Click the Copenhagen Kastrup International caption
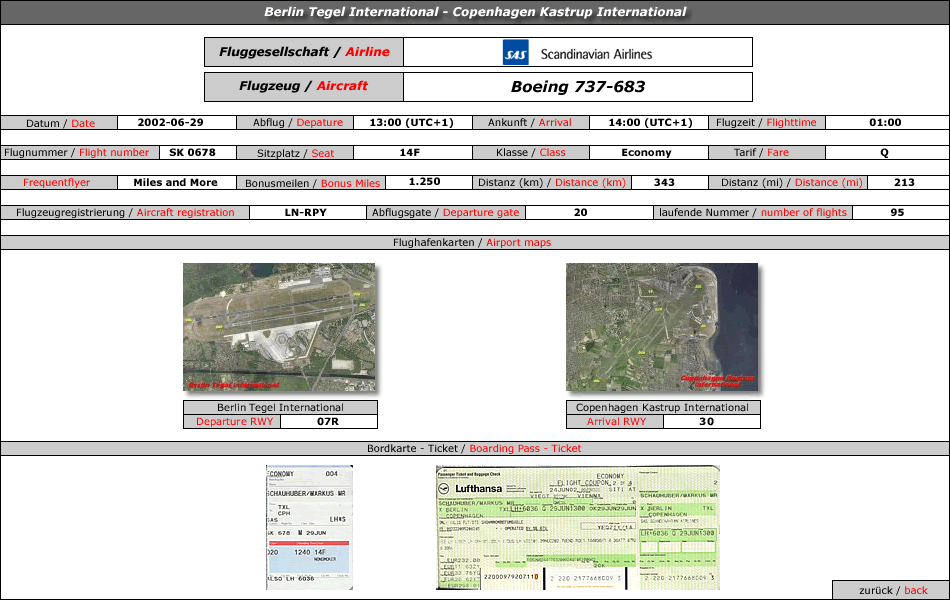The image size is (950, 600). coord(662,407)
